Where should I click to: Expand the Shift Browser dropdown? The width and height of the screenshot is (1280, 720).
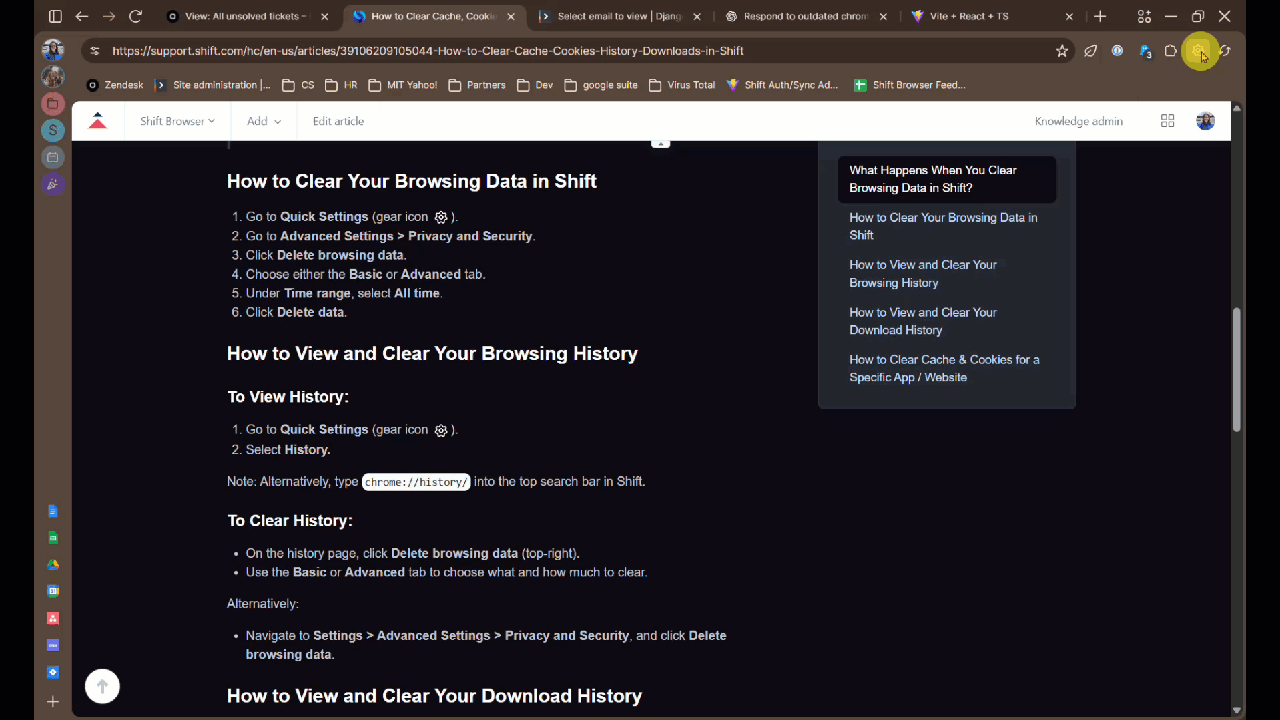click(x=177, y=120)
